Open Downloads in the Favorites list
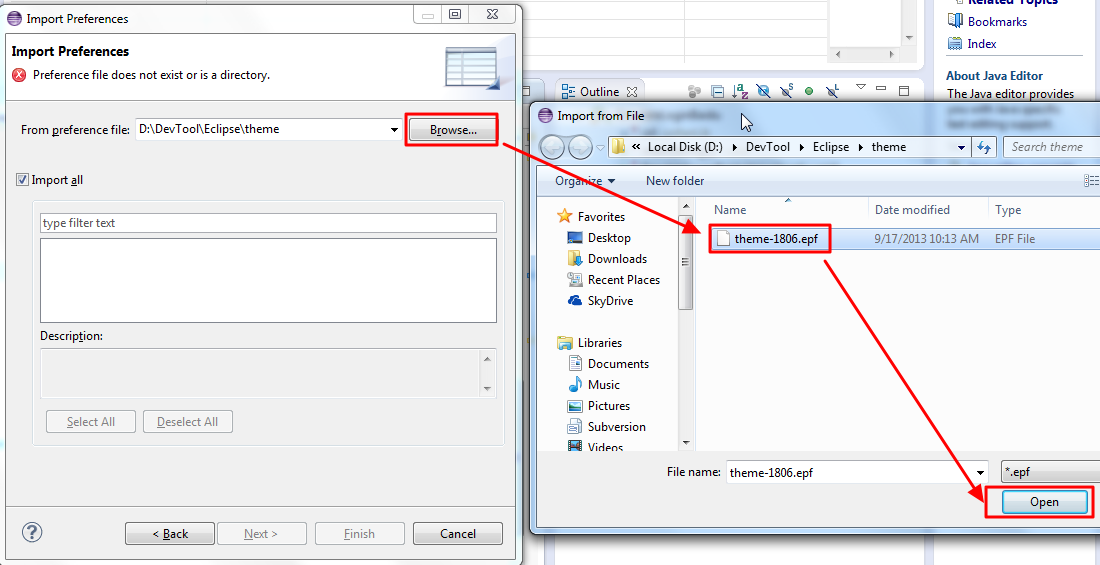1100x565 pixels. [x=617, y=259]
